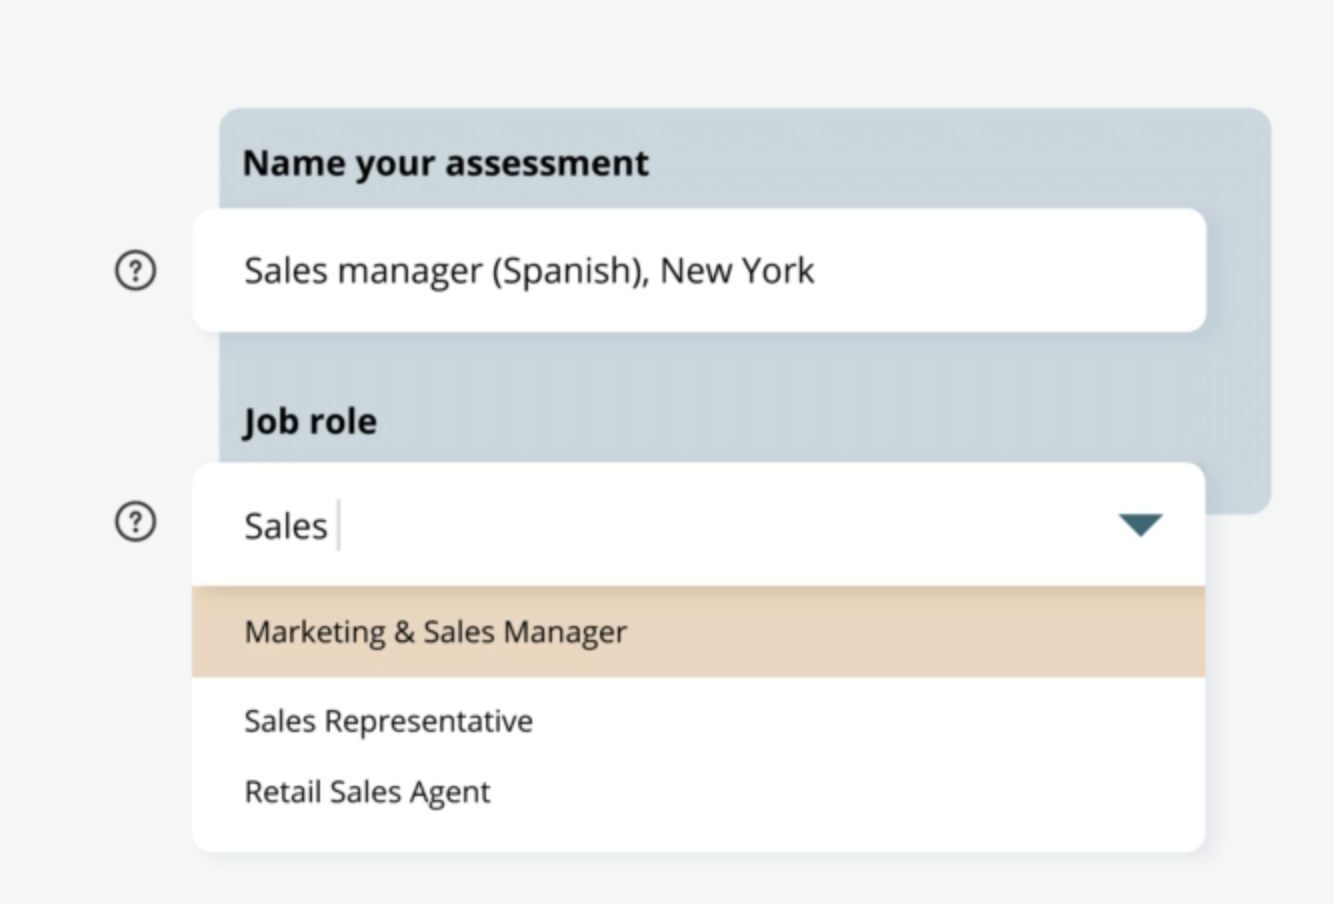Screen dimensions: 1334x904
Task: Focus the assessment name input field
Action: coord(698,270)
